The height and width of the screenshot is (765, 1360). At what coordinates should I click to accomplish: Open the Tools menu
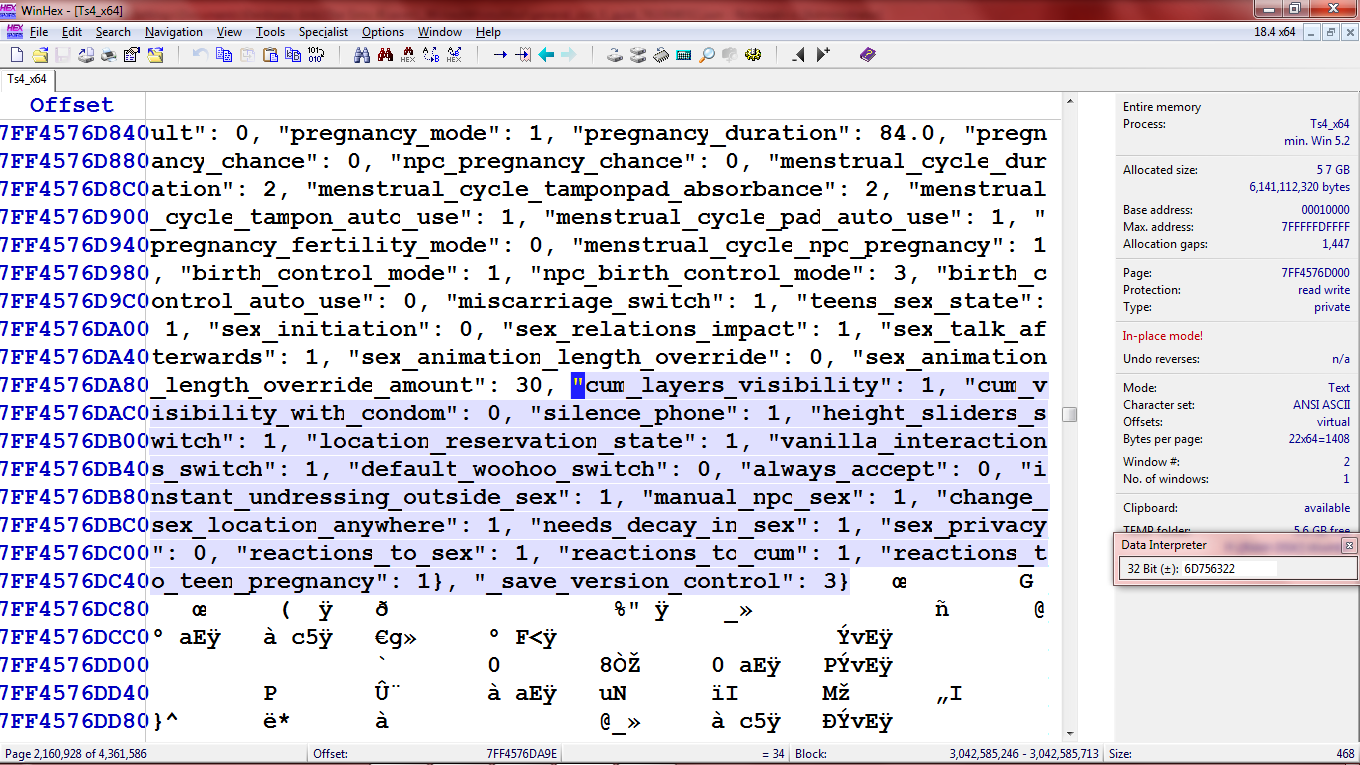[x=270, y=32]
